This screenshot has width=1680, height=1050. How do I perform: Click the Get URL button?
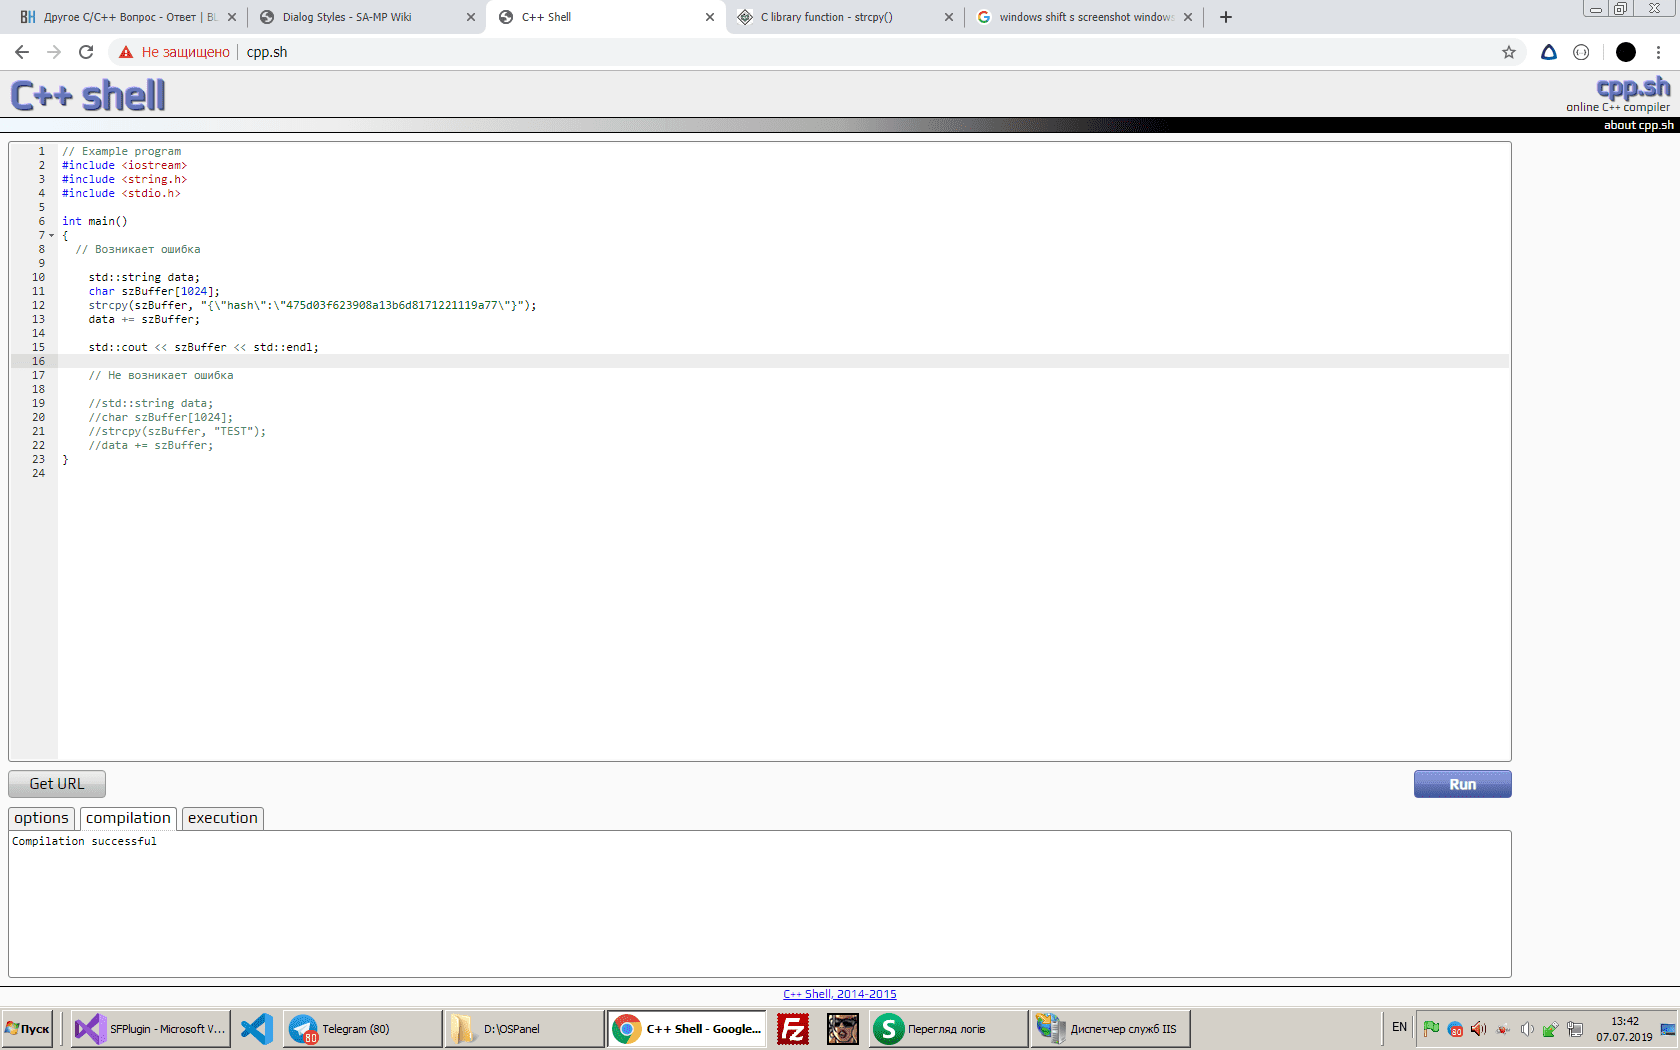(x=57, y=784)
